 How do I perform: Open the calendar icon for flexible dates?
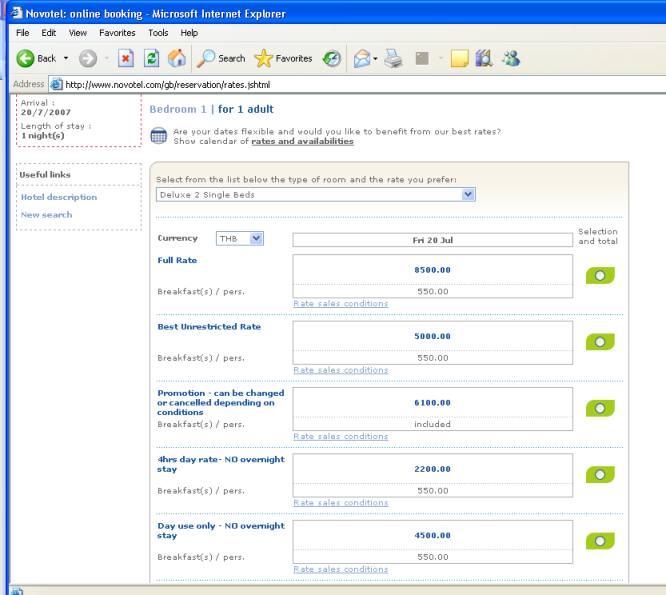click(x=158, y=136)
